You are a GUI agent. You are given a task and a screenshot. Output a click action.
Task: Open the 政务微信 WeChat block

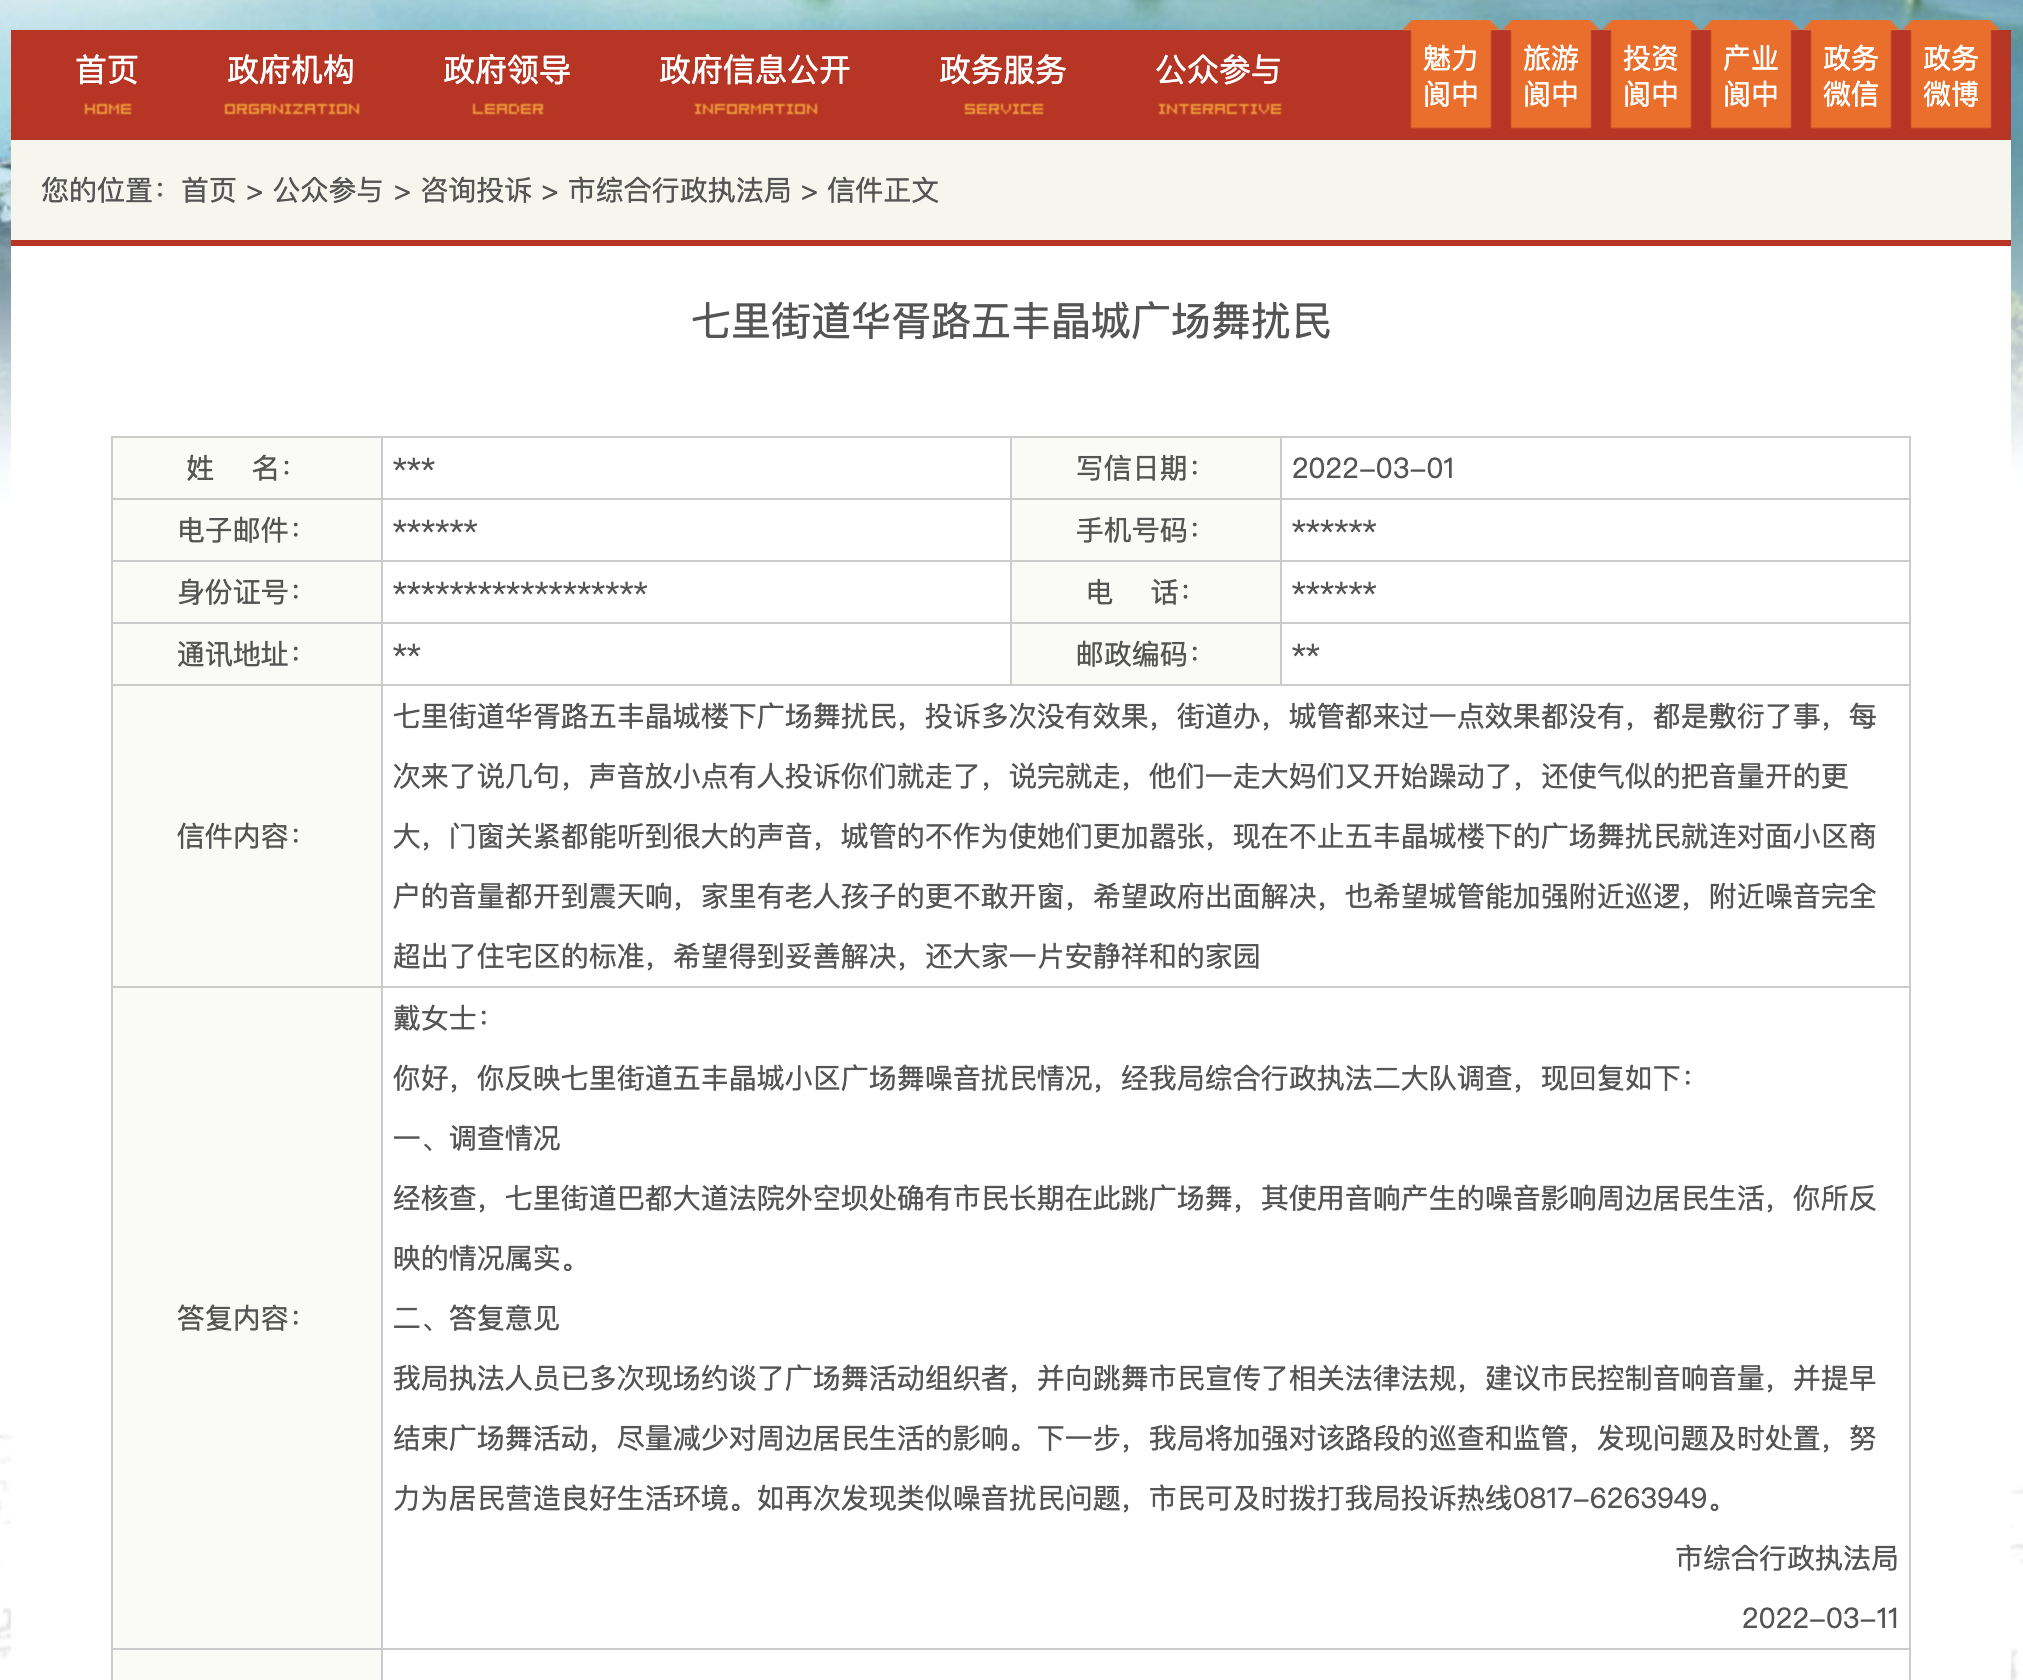[x=1849, y=75]
